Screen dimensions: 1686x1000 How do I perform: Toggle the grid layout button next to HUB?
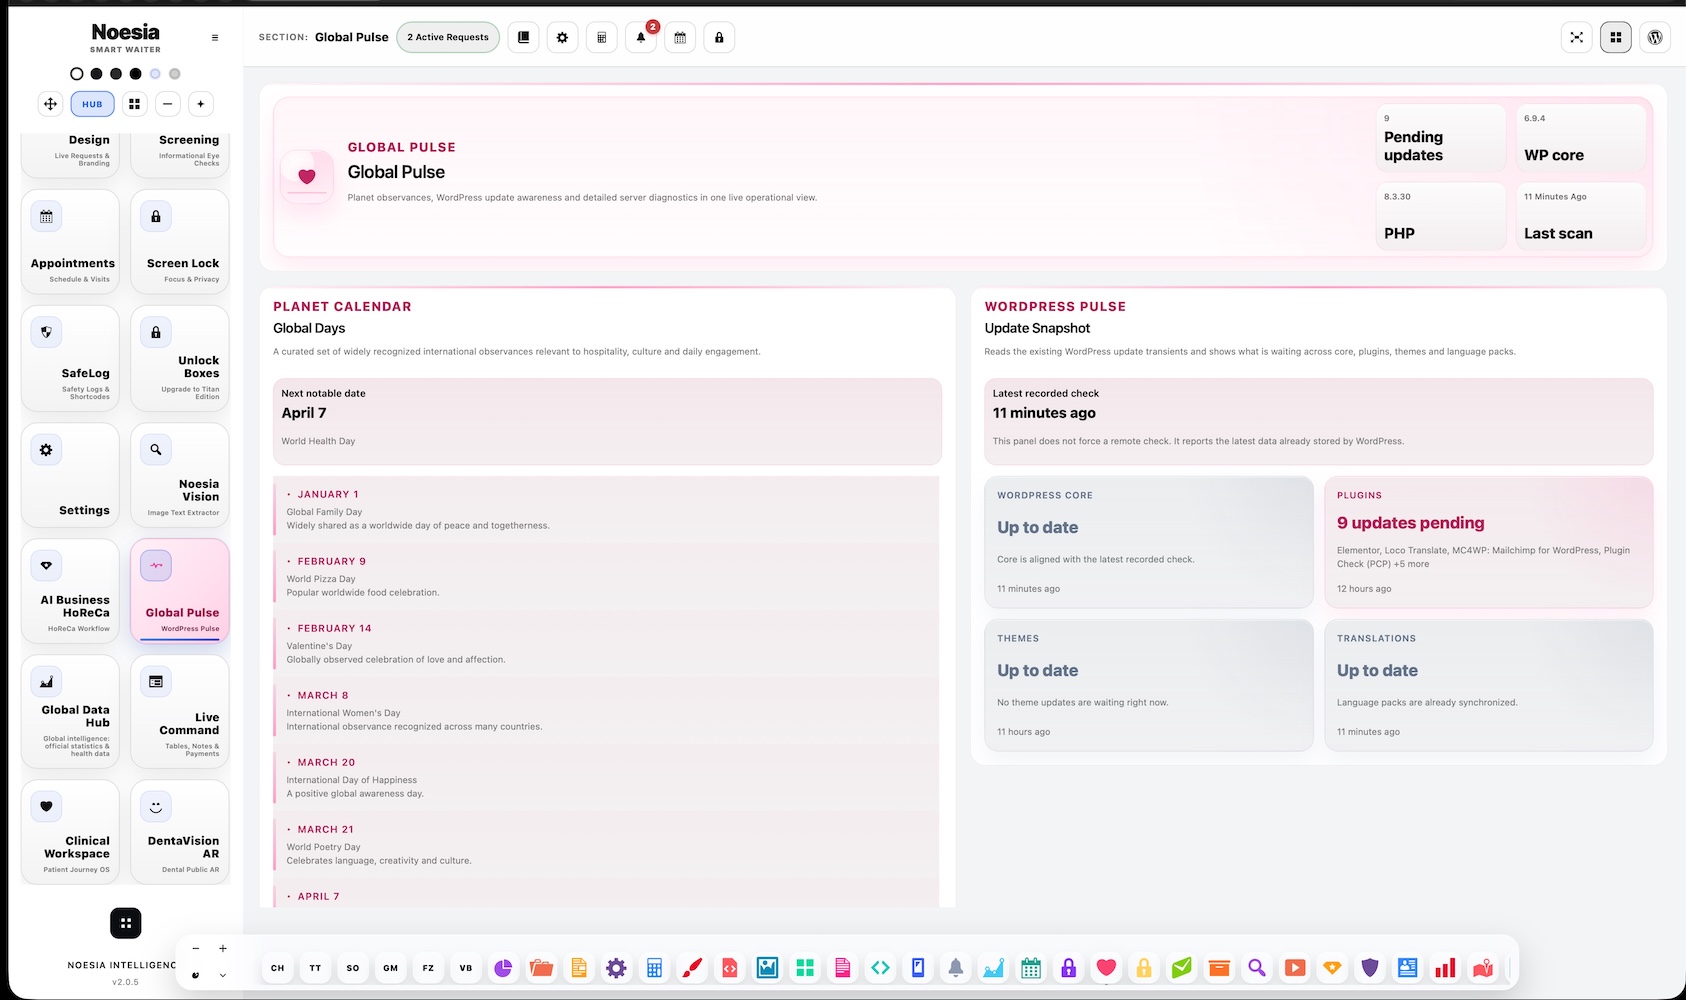(134, 104)
